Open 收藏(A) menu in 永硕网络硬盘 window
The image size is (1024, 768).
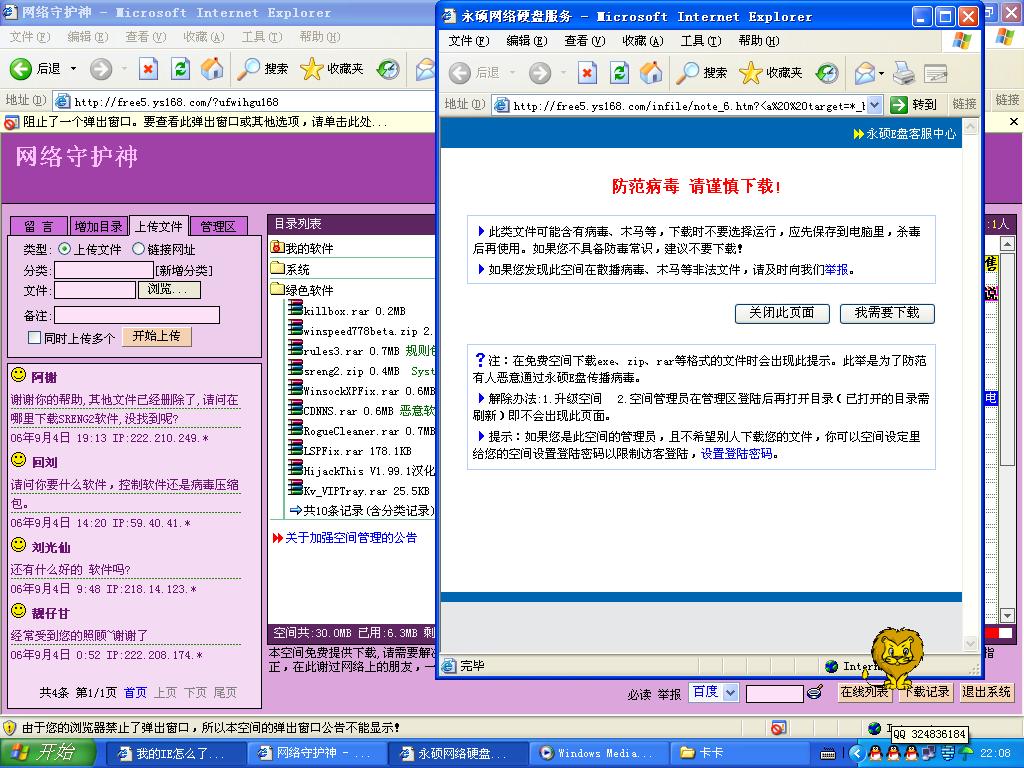pos(643,40)
